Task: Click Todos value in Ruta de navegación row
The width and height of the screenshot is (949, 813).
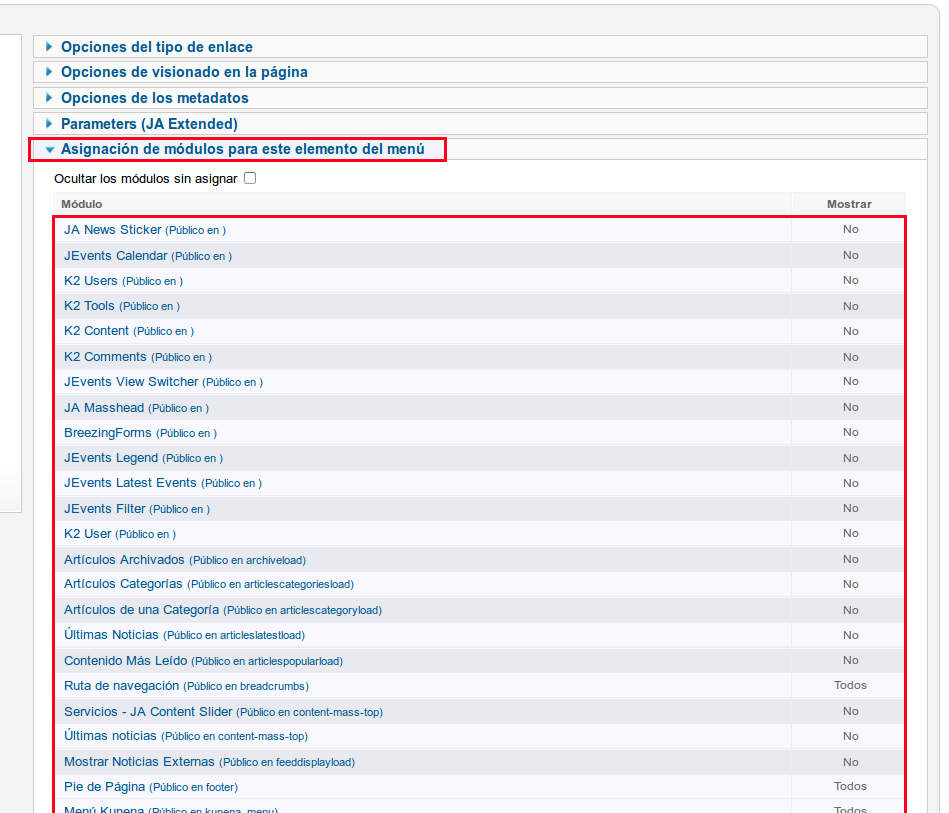Action: [x=850, y=685]
